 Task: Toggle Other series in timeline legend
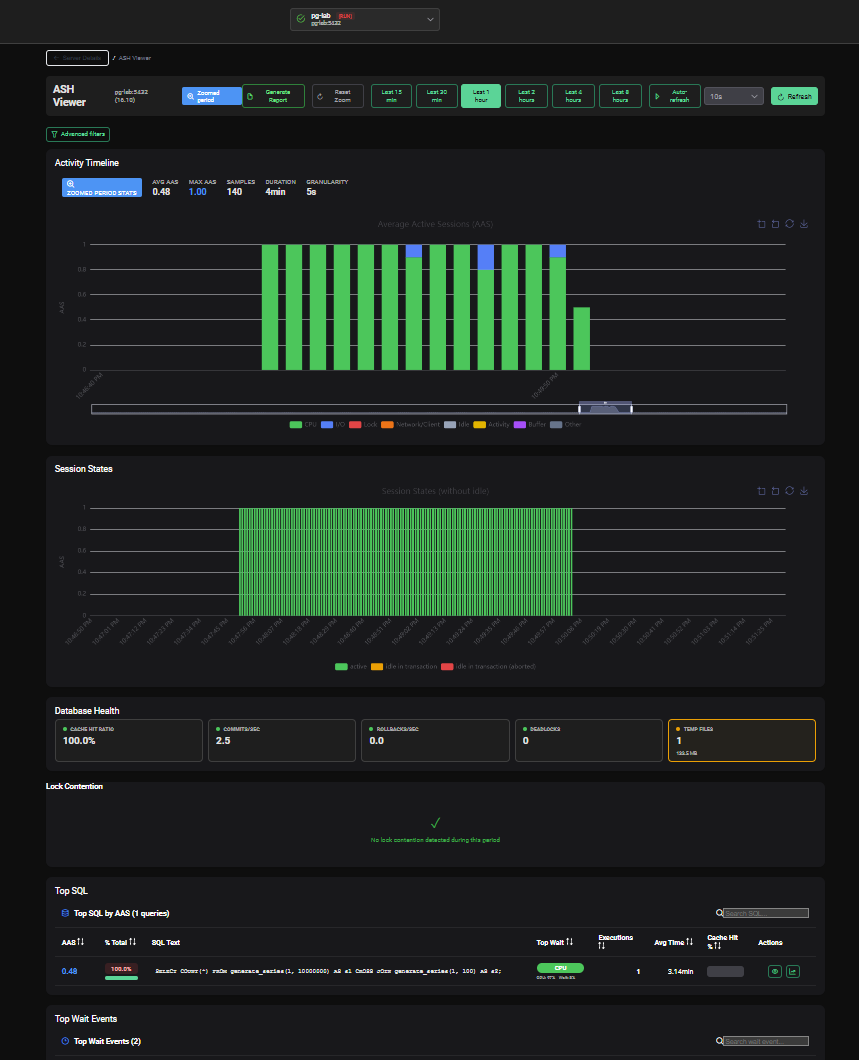[566, 425]
